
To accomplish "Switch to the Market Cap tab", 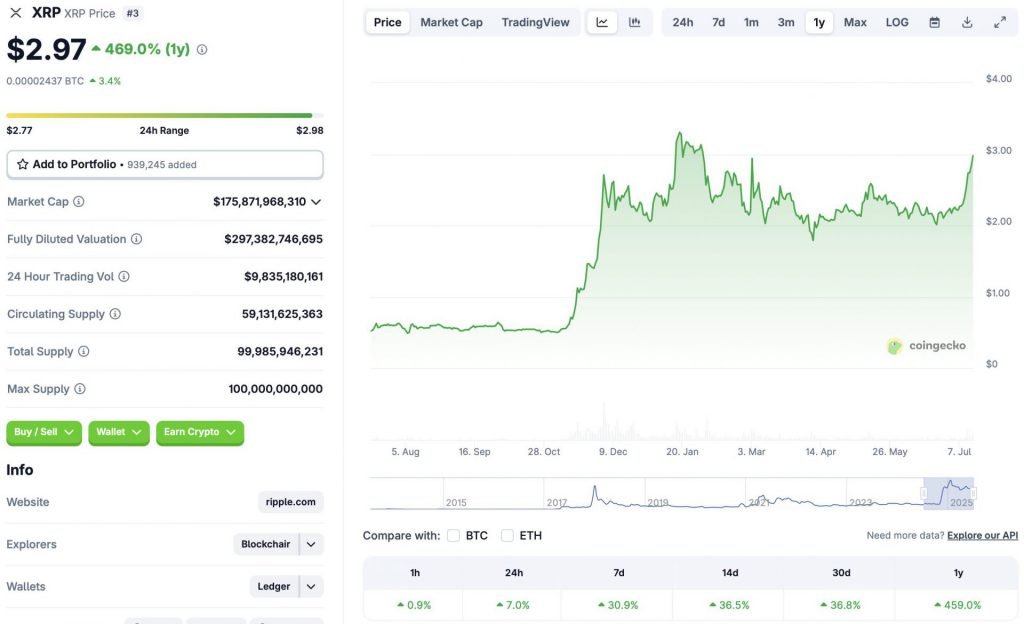I will pyautogui.click(x=451, y=21).
